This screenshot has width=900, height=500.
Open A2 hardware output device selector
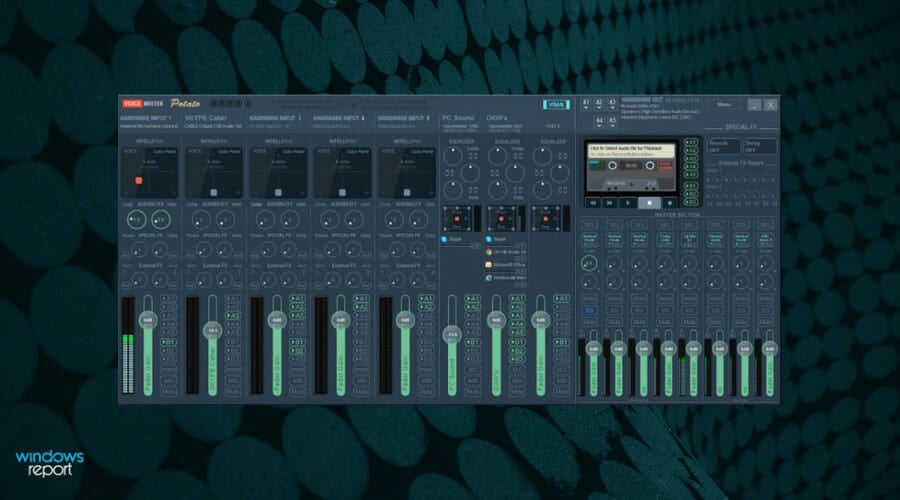click(x=599, y=104)
